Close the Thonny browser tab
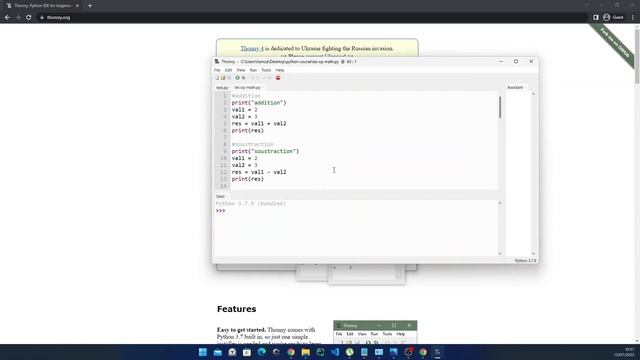 click(x=77, y=6)
